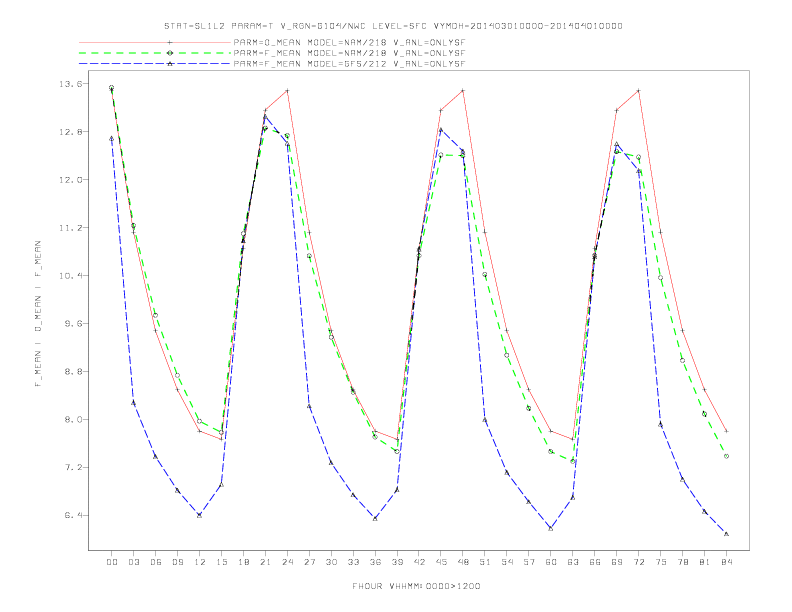Click x-axis tick label 12
The image size is (792, 612).
pos(200,562)
